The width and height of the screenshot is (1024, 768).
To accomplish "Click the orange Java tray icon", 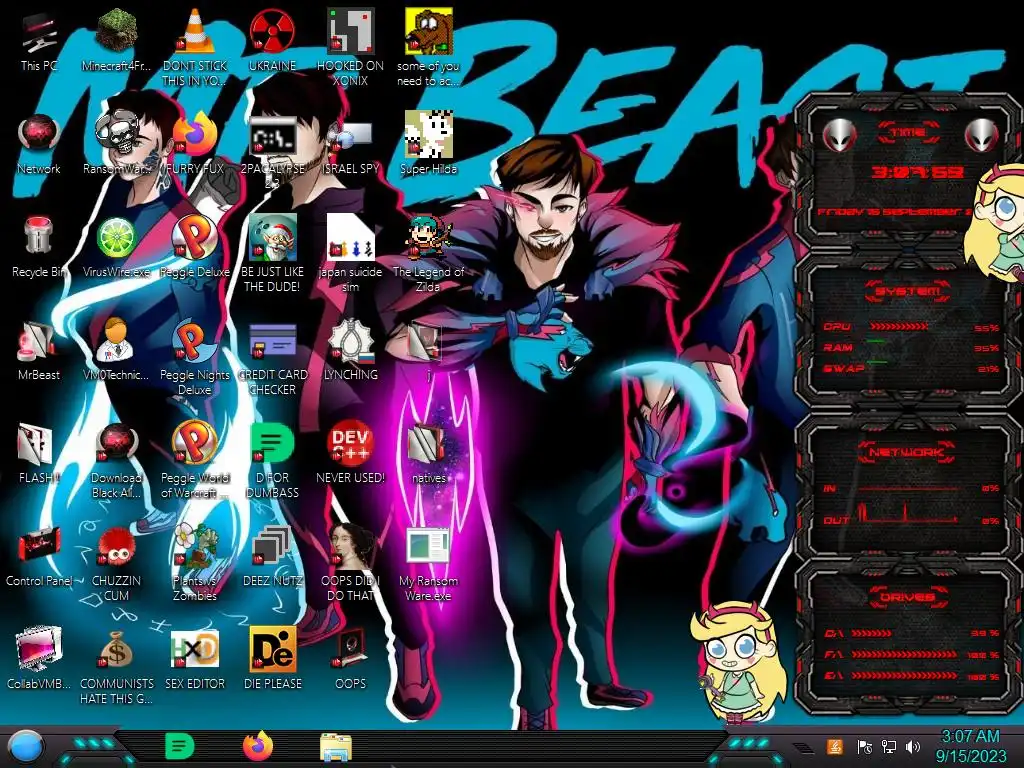I will [835, 747].
